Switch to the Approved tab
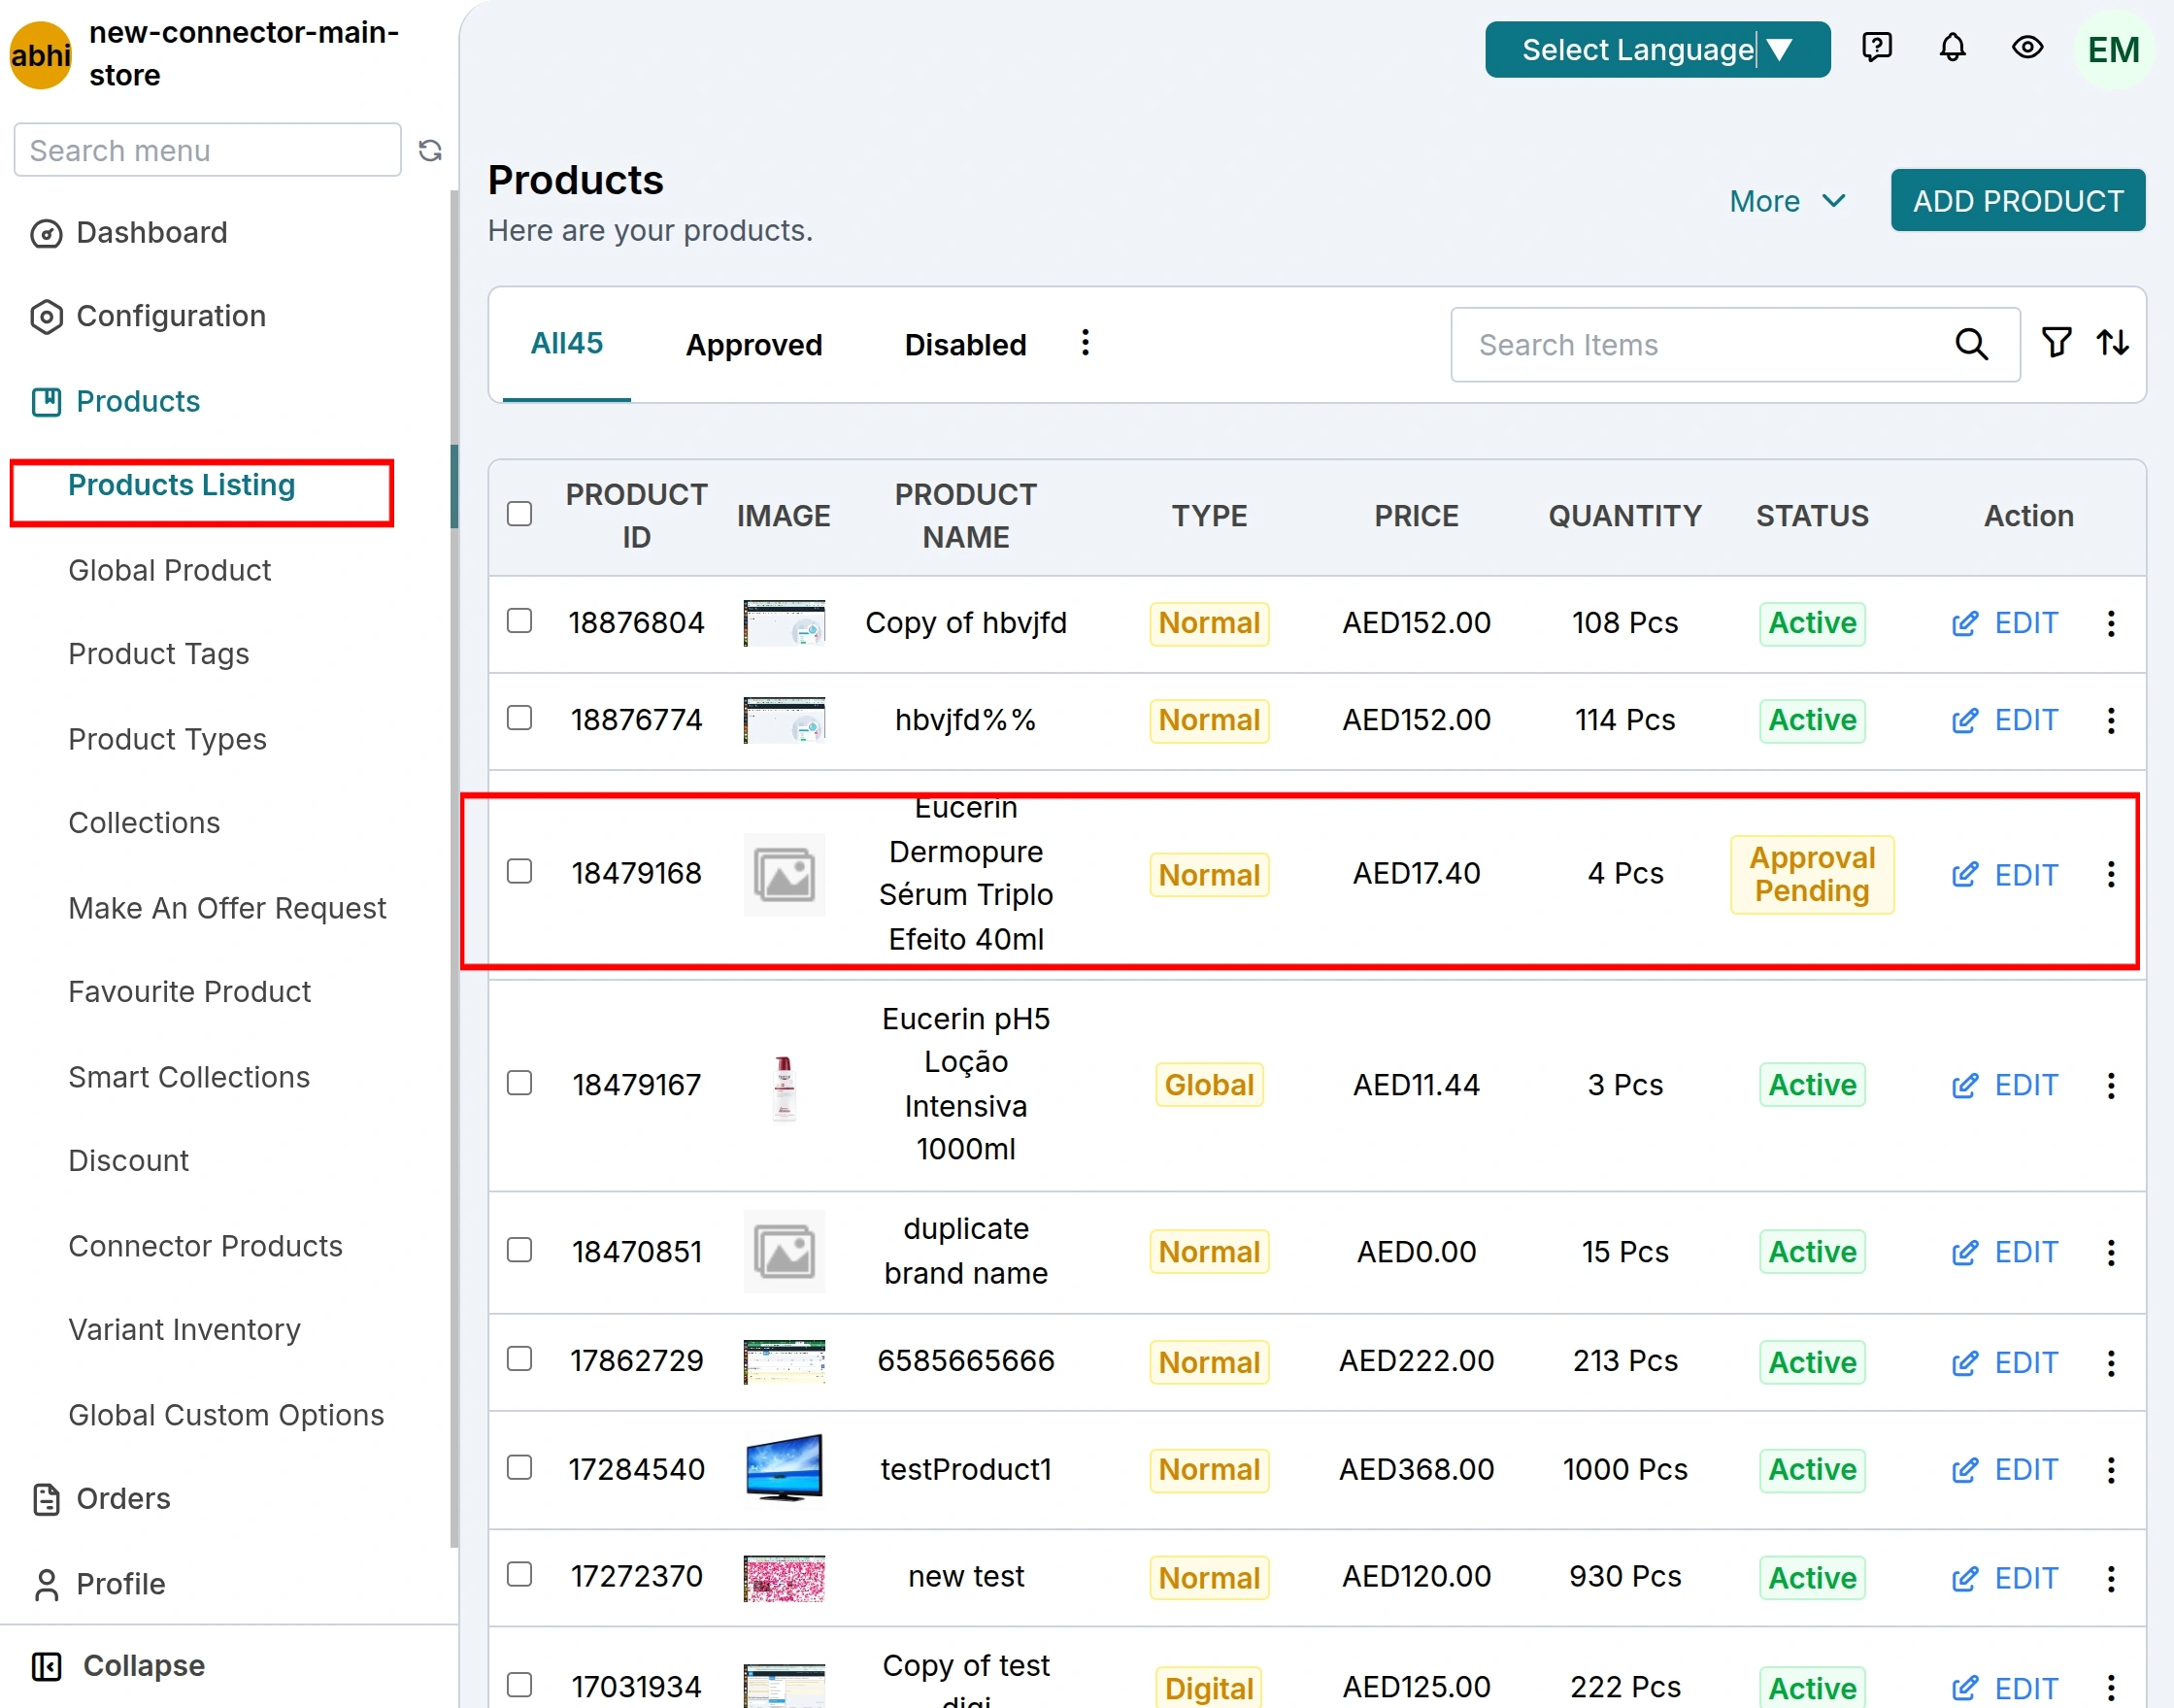 click(x=754, y=345)
